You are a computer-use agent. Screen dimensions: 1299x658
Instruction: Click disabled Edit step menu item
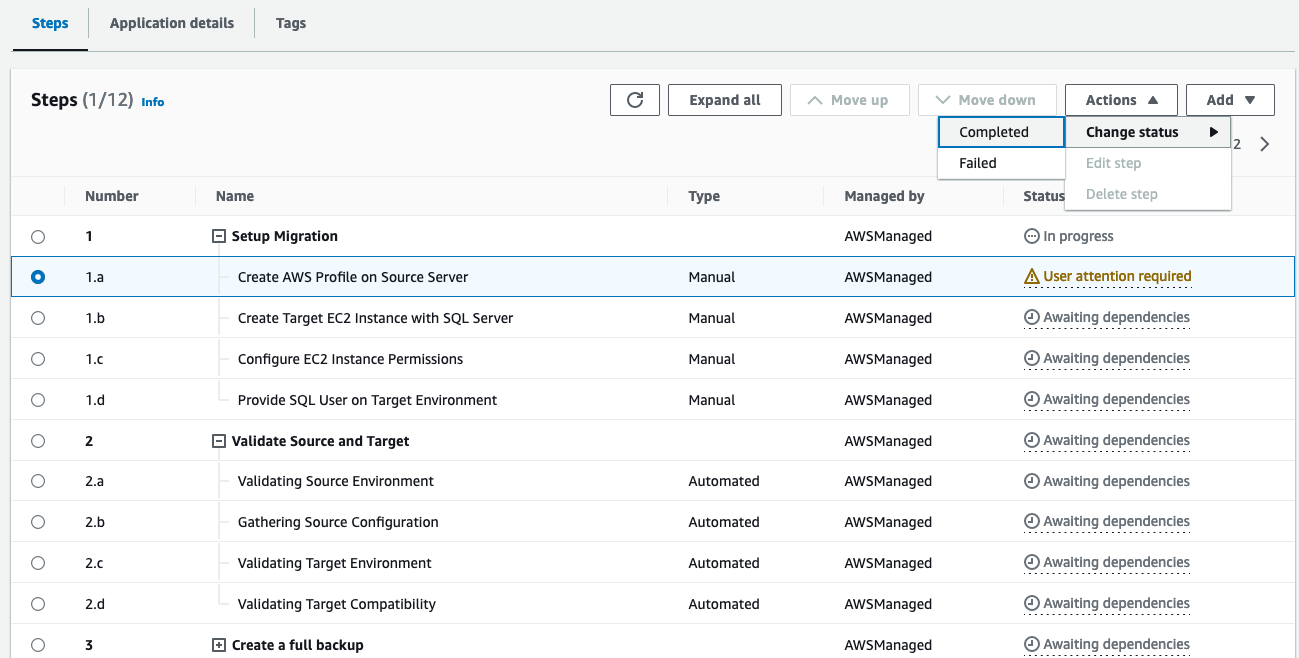(x=1148, y=163)
